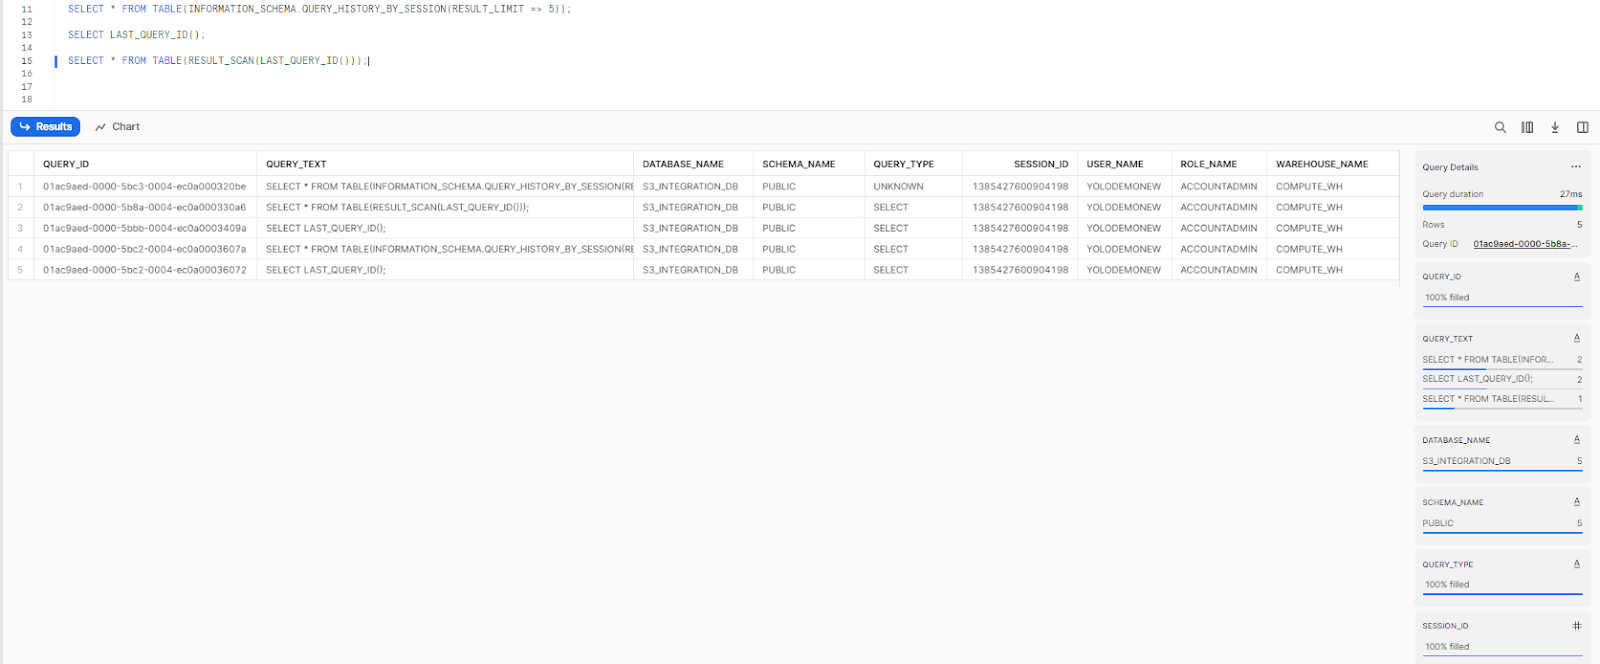
Task: Filter by PUBLIC value in SCHEMA_NAME card
Action: click(x=1438, y=523)
